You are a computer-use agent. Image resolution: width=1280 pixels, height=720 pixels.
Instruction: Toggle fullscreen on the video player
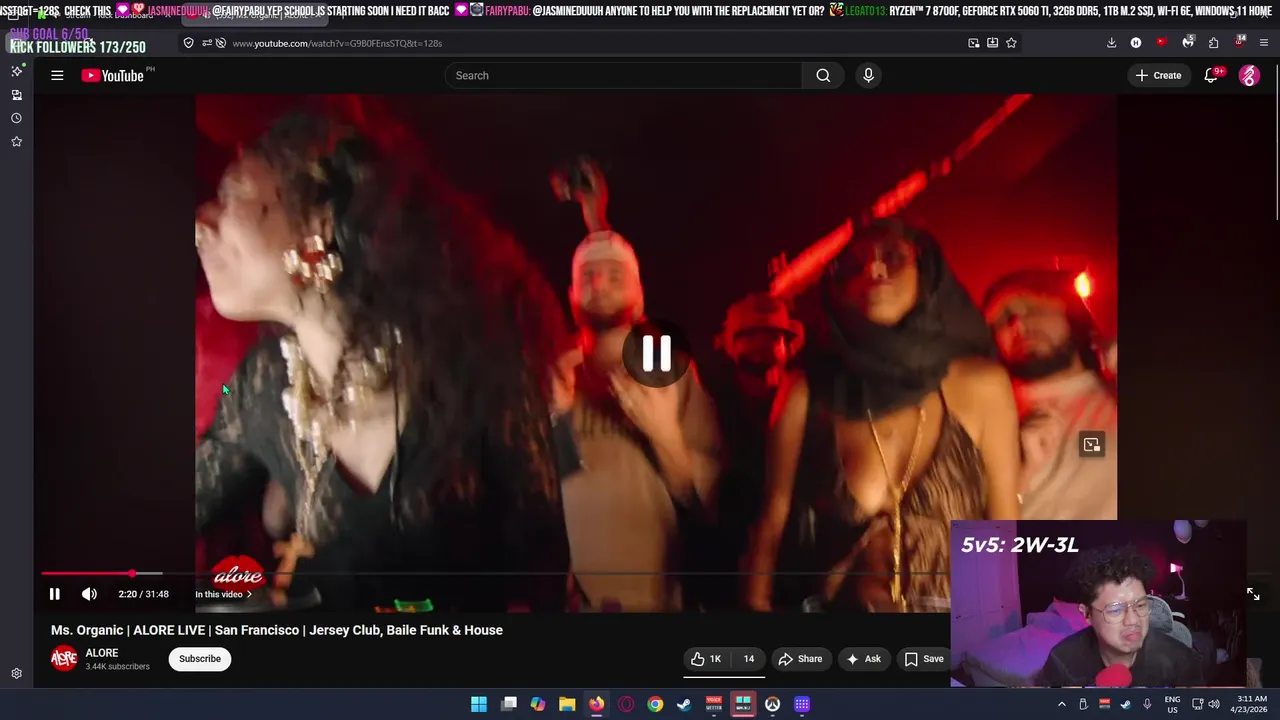[x=1253, y=594]
